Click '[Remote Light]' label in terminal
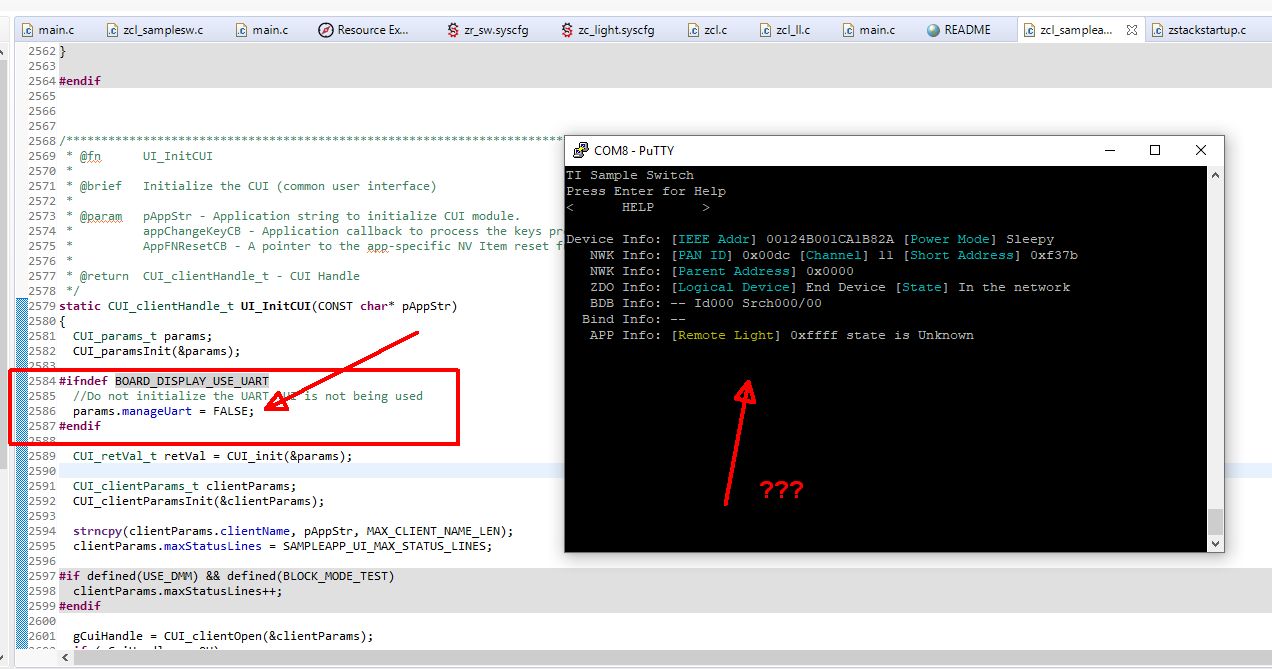This screenshot has height=669, width=1272. [726, 335]
